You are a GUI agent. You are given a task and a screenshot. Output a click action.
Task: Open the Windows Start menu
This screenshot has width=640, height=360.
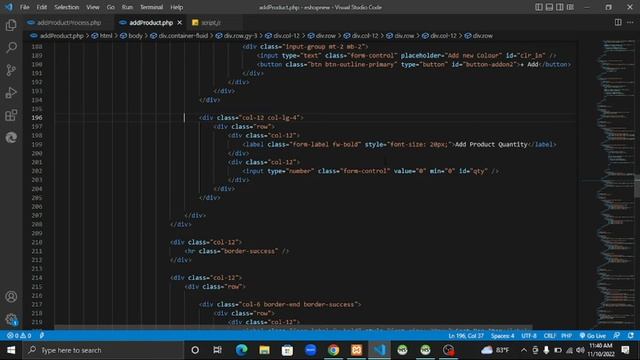11,350
